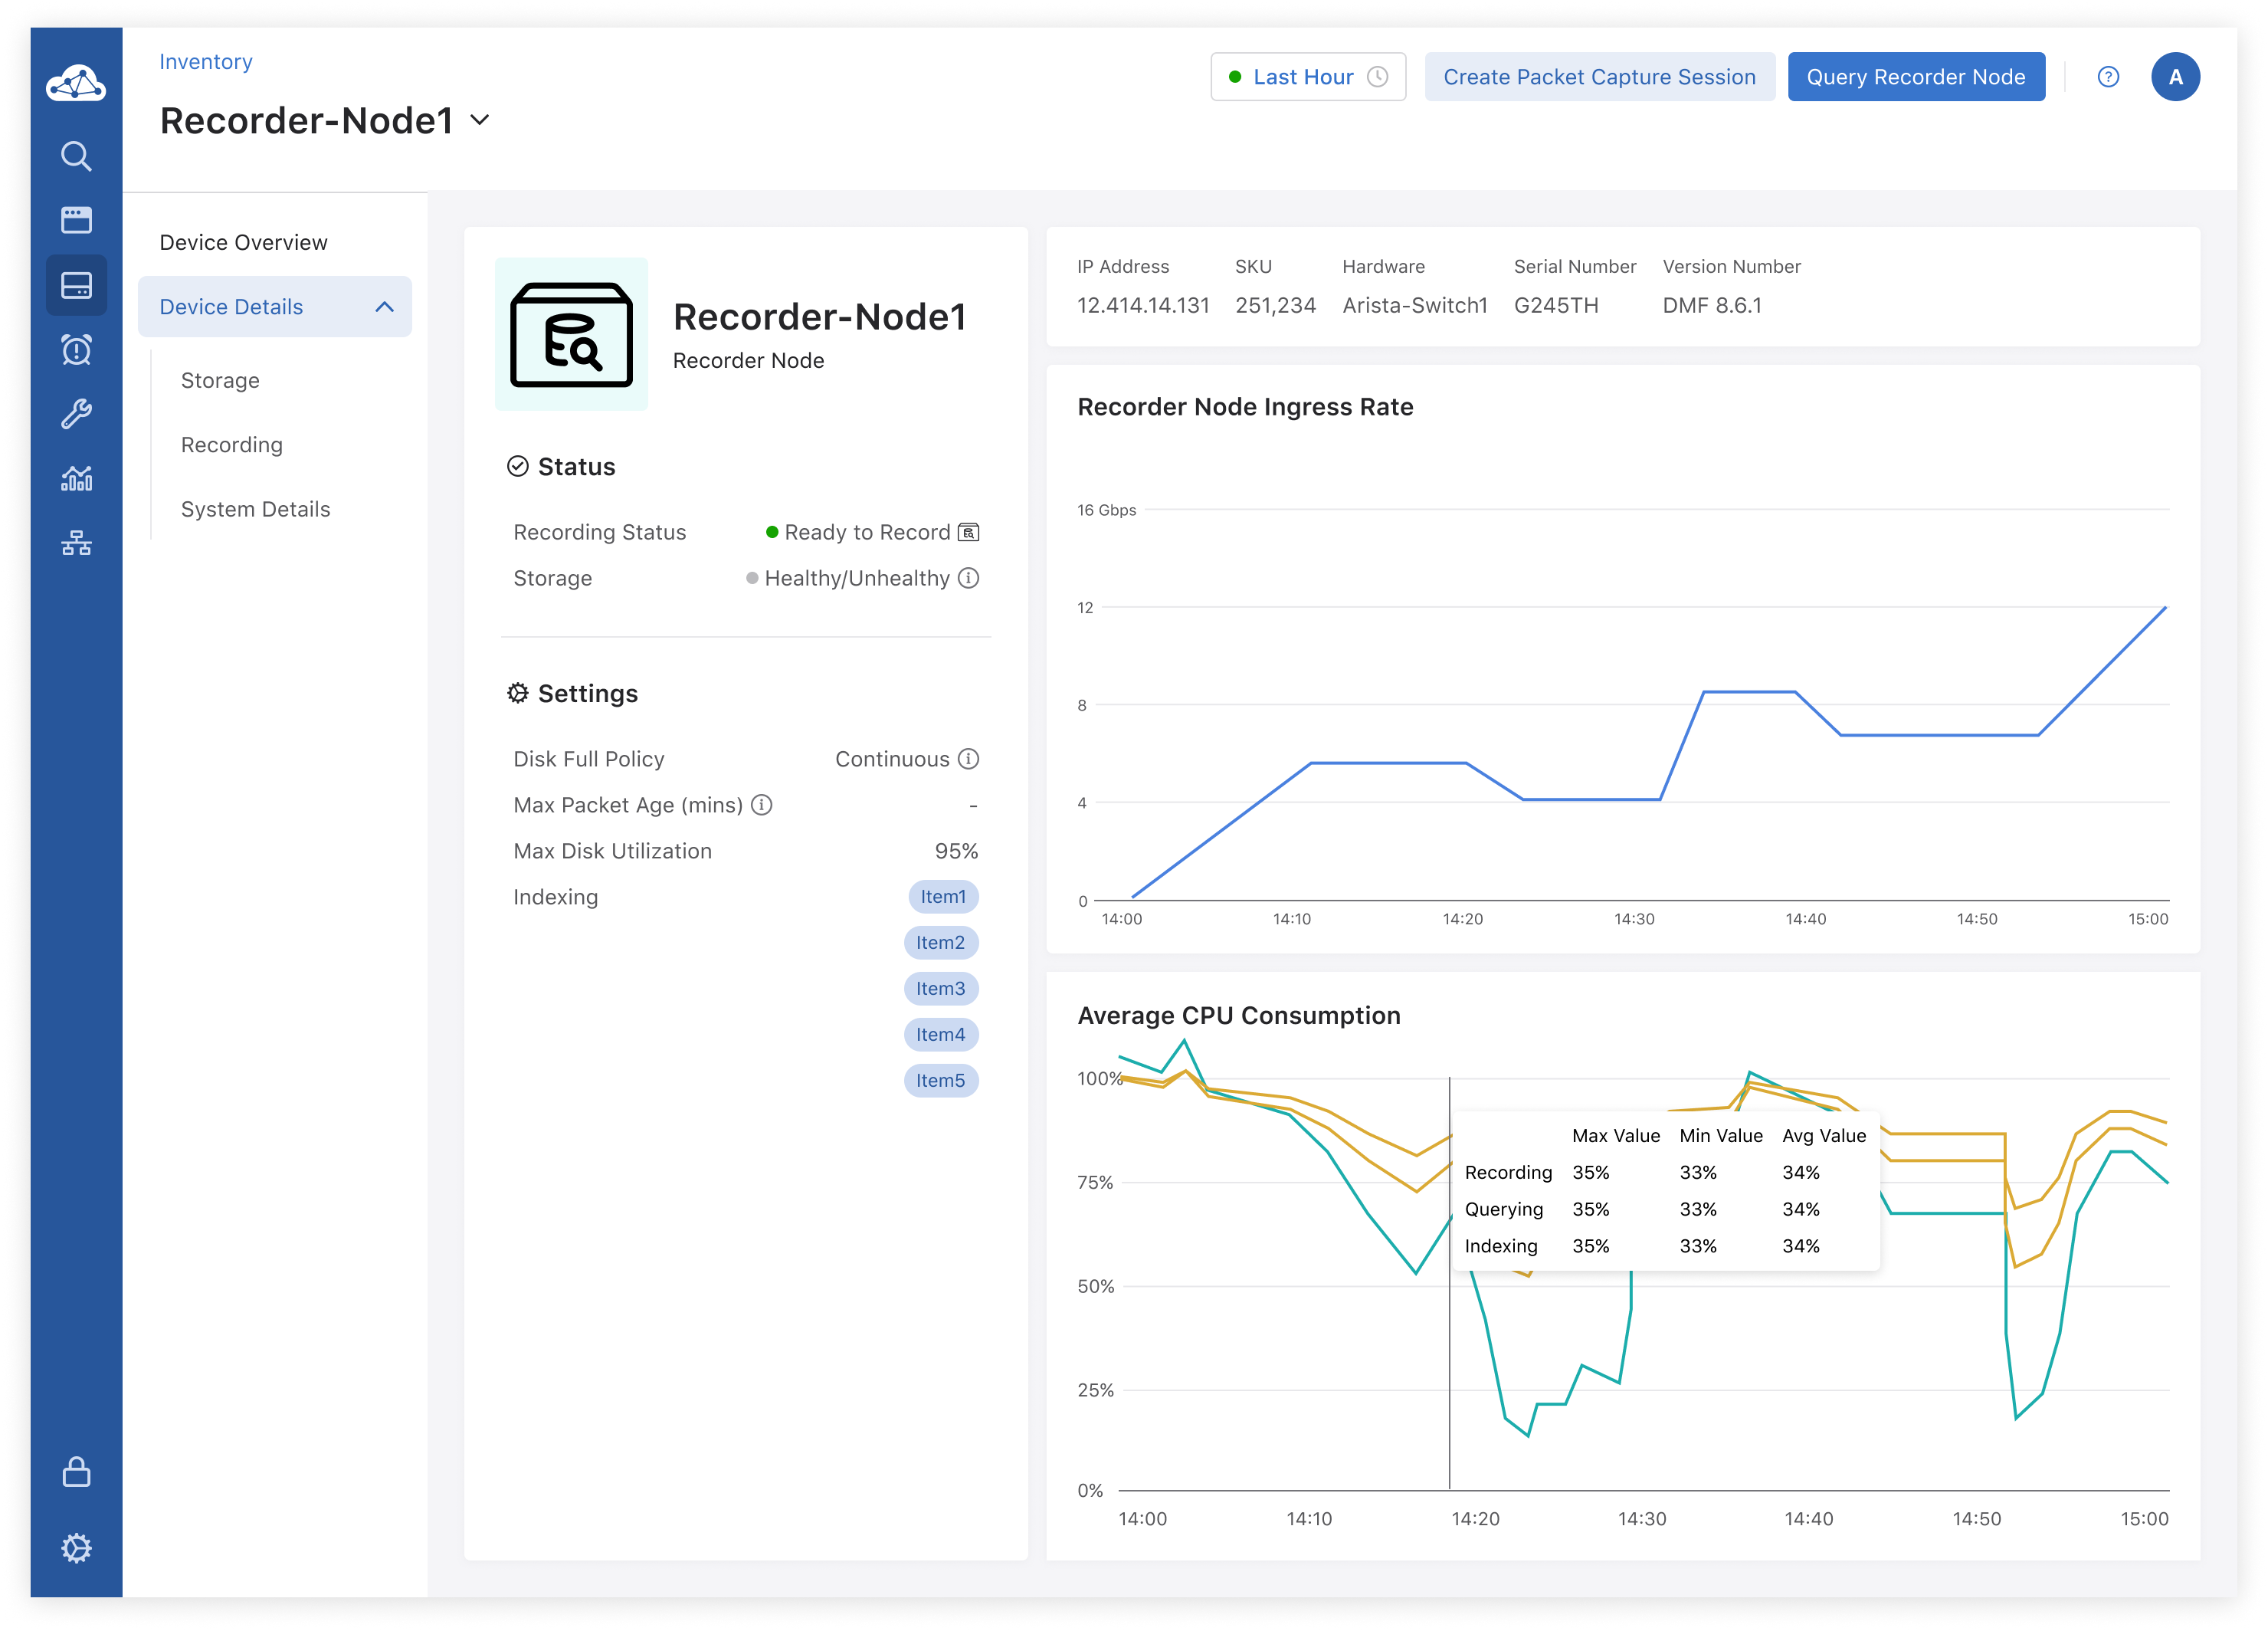The width and height of the screenshot is (2268, 1631).
Task: Expand the Recorder-Node1 title dropdown
Action: coord(480,120)
